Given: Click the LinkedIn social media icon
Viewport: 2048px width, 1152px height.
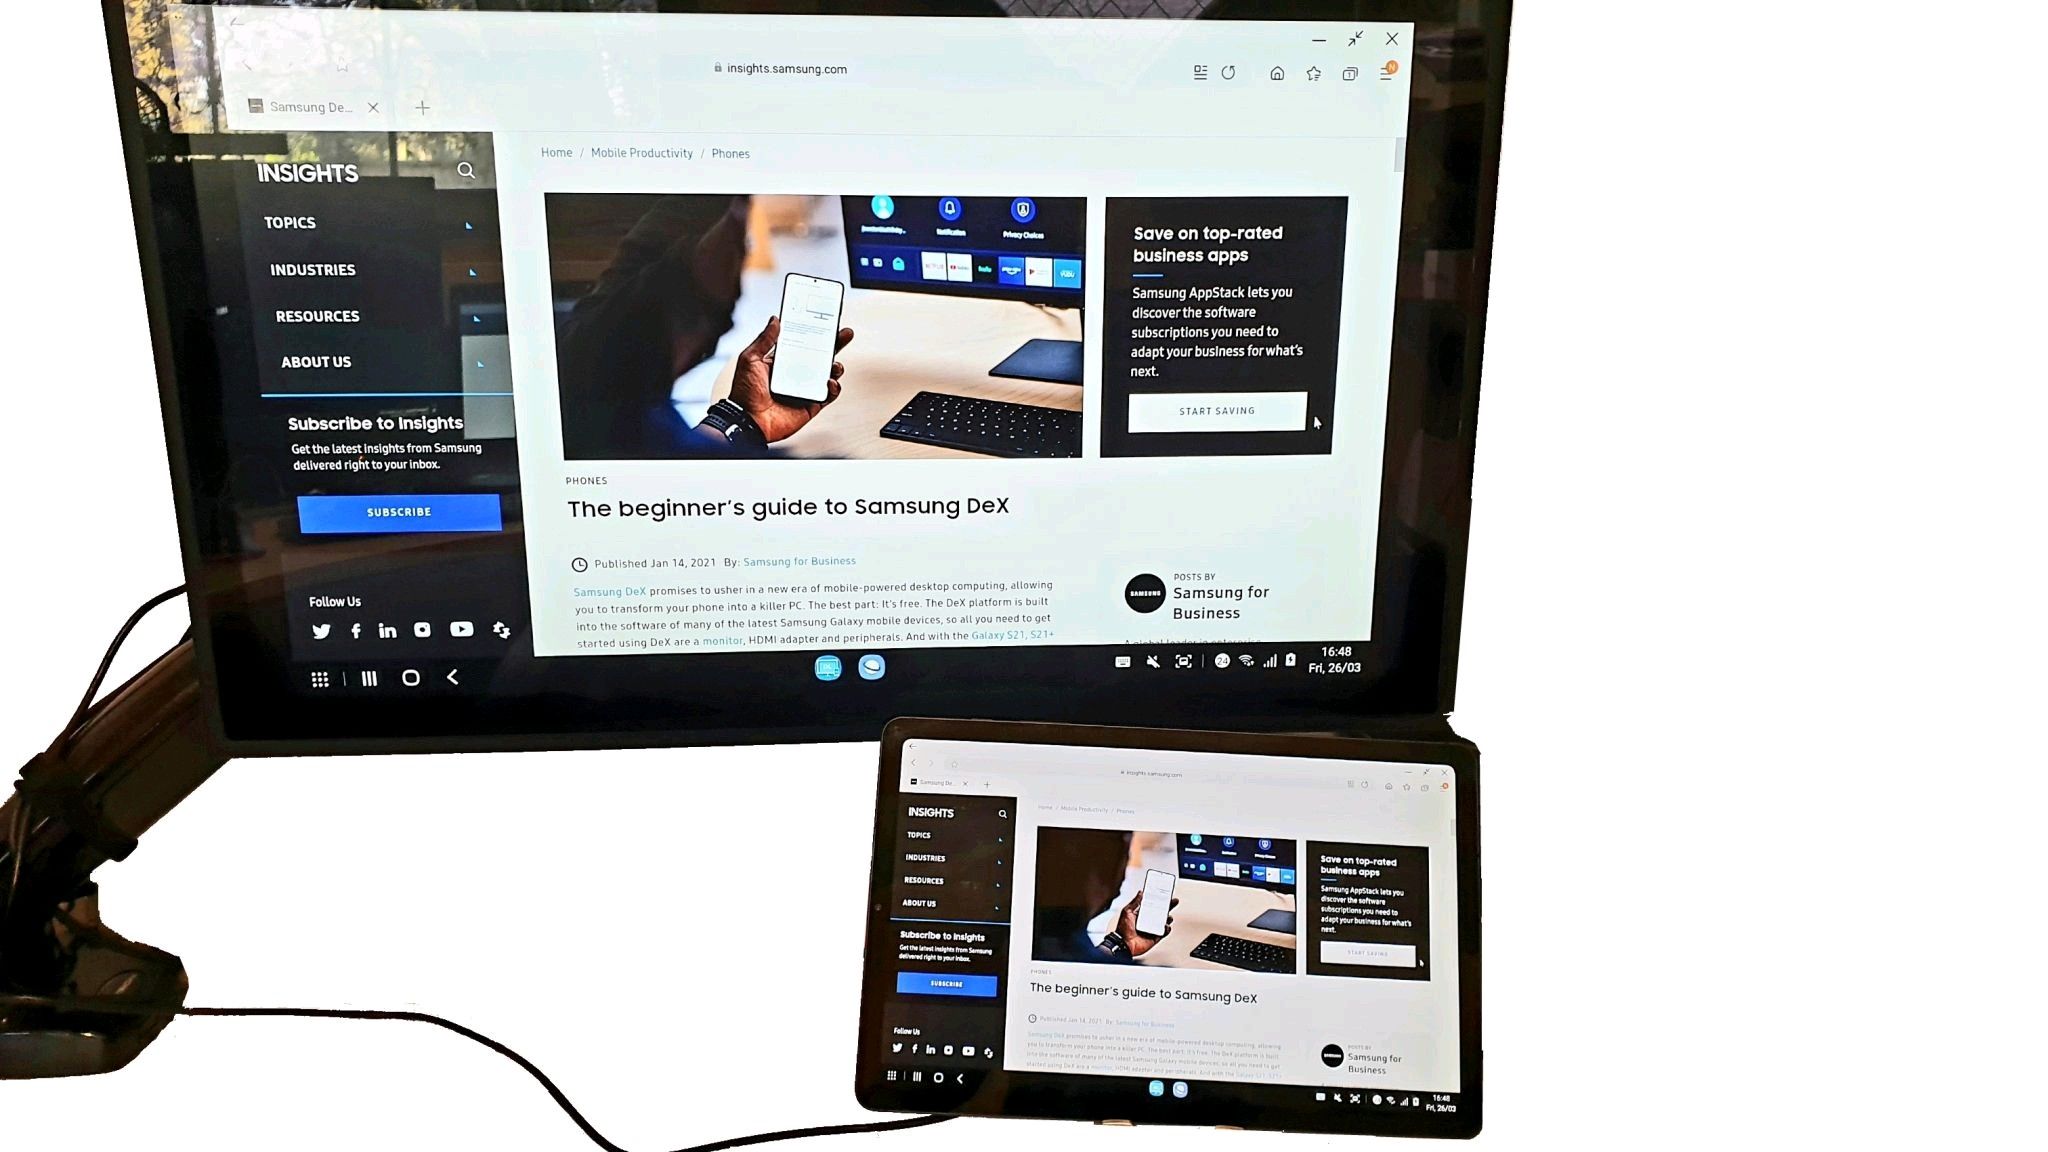Looking at the screenshot, I should coord(390,629).
